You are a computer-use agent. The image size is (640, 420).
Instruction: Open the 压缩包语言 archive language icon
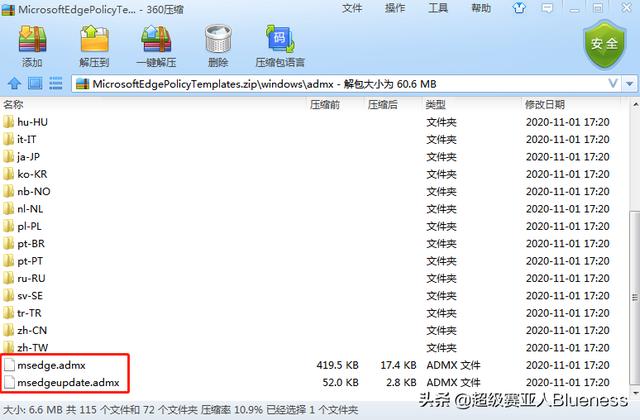[280, 39]
